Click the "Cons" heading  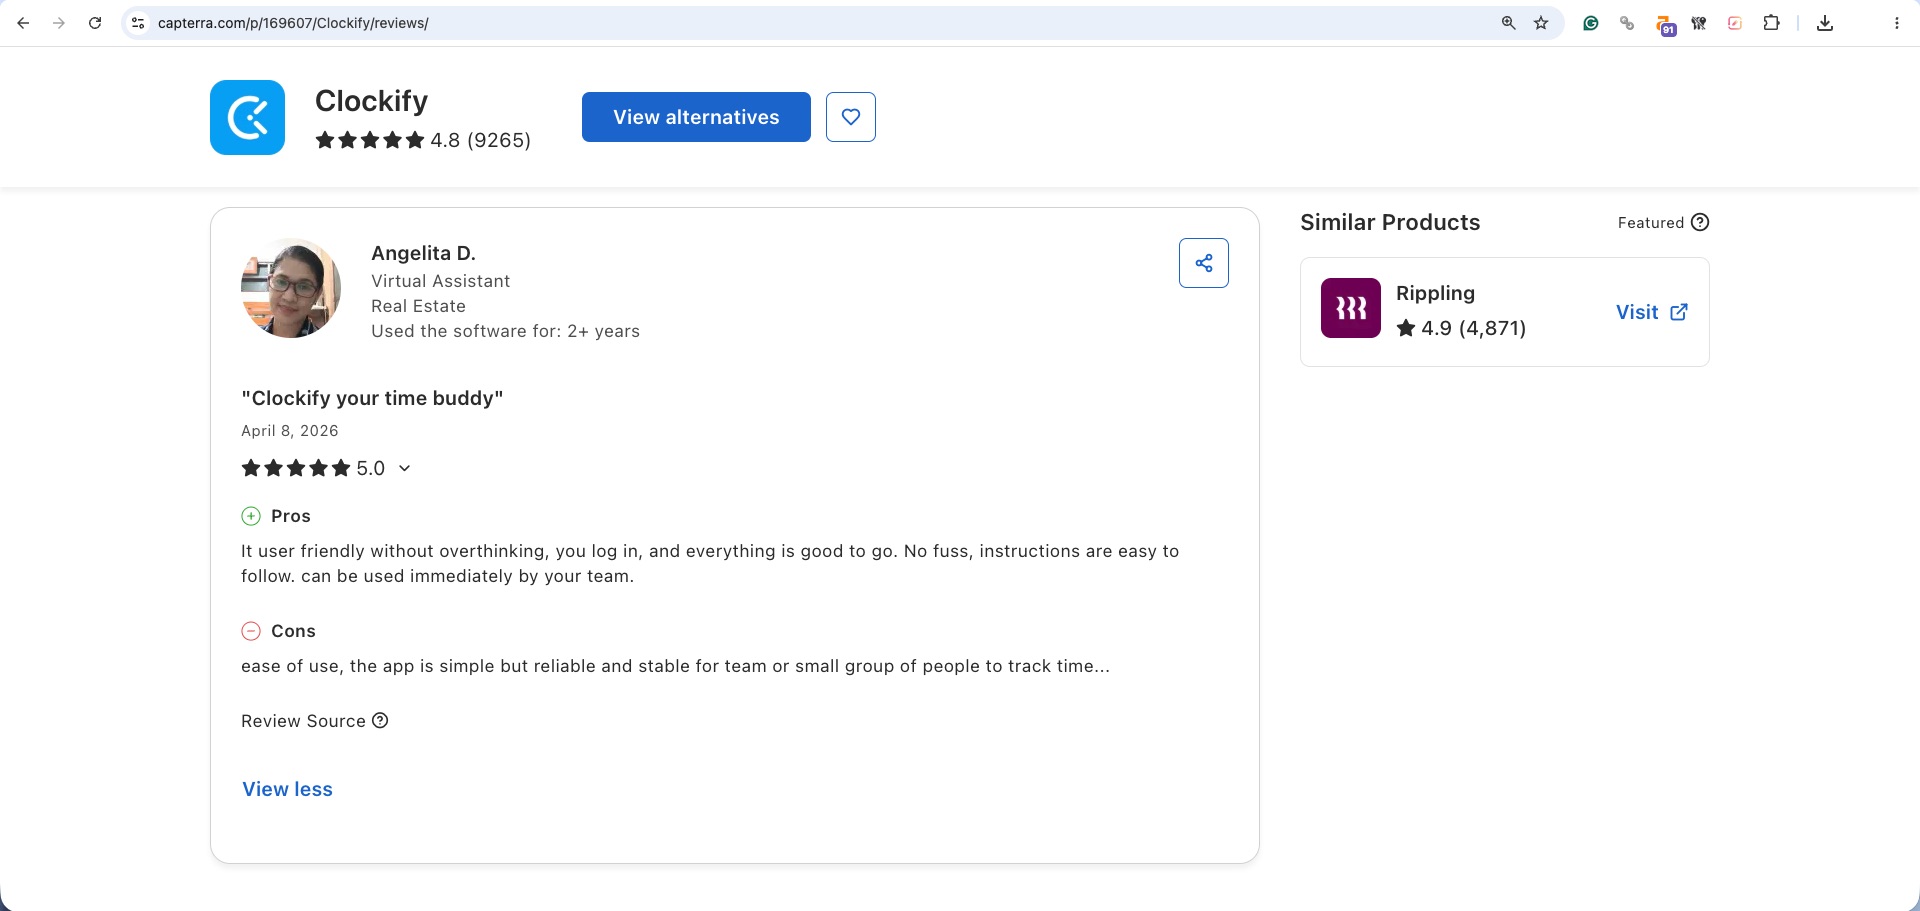pos(293,631)
